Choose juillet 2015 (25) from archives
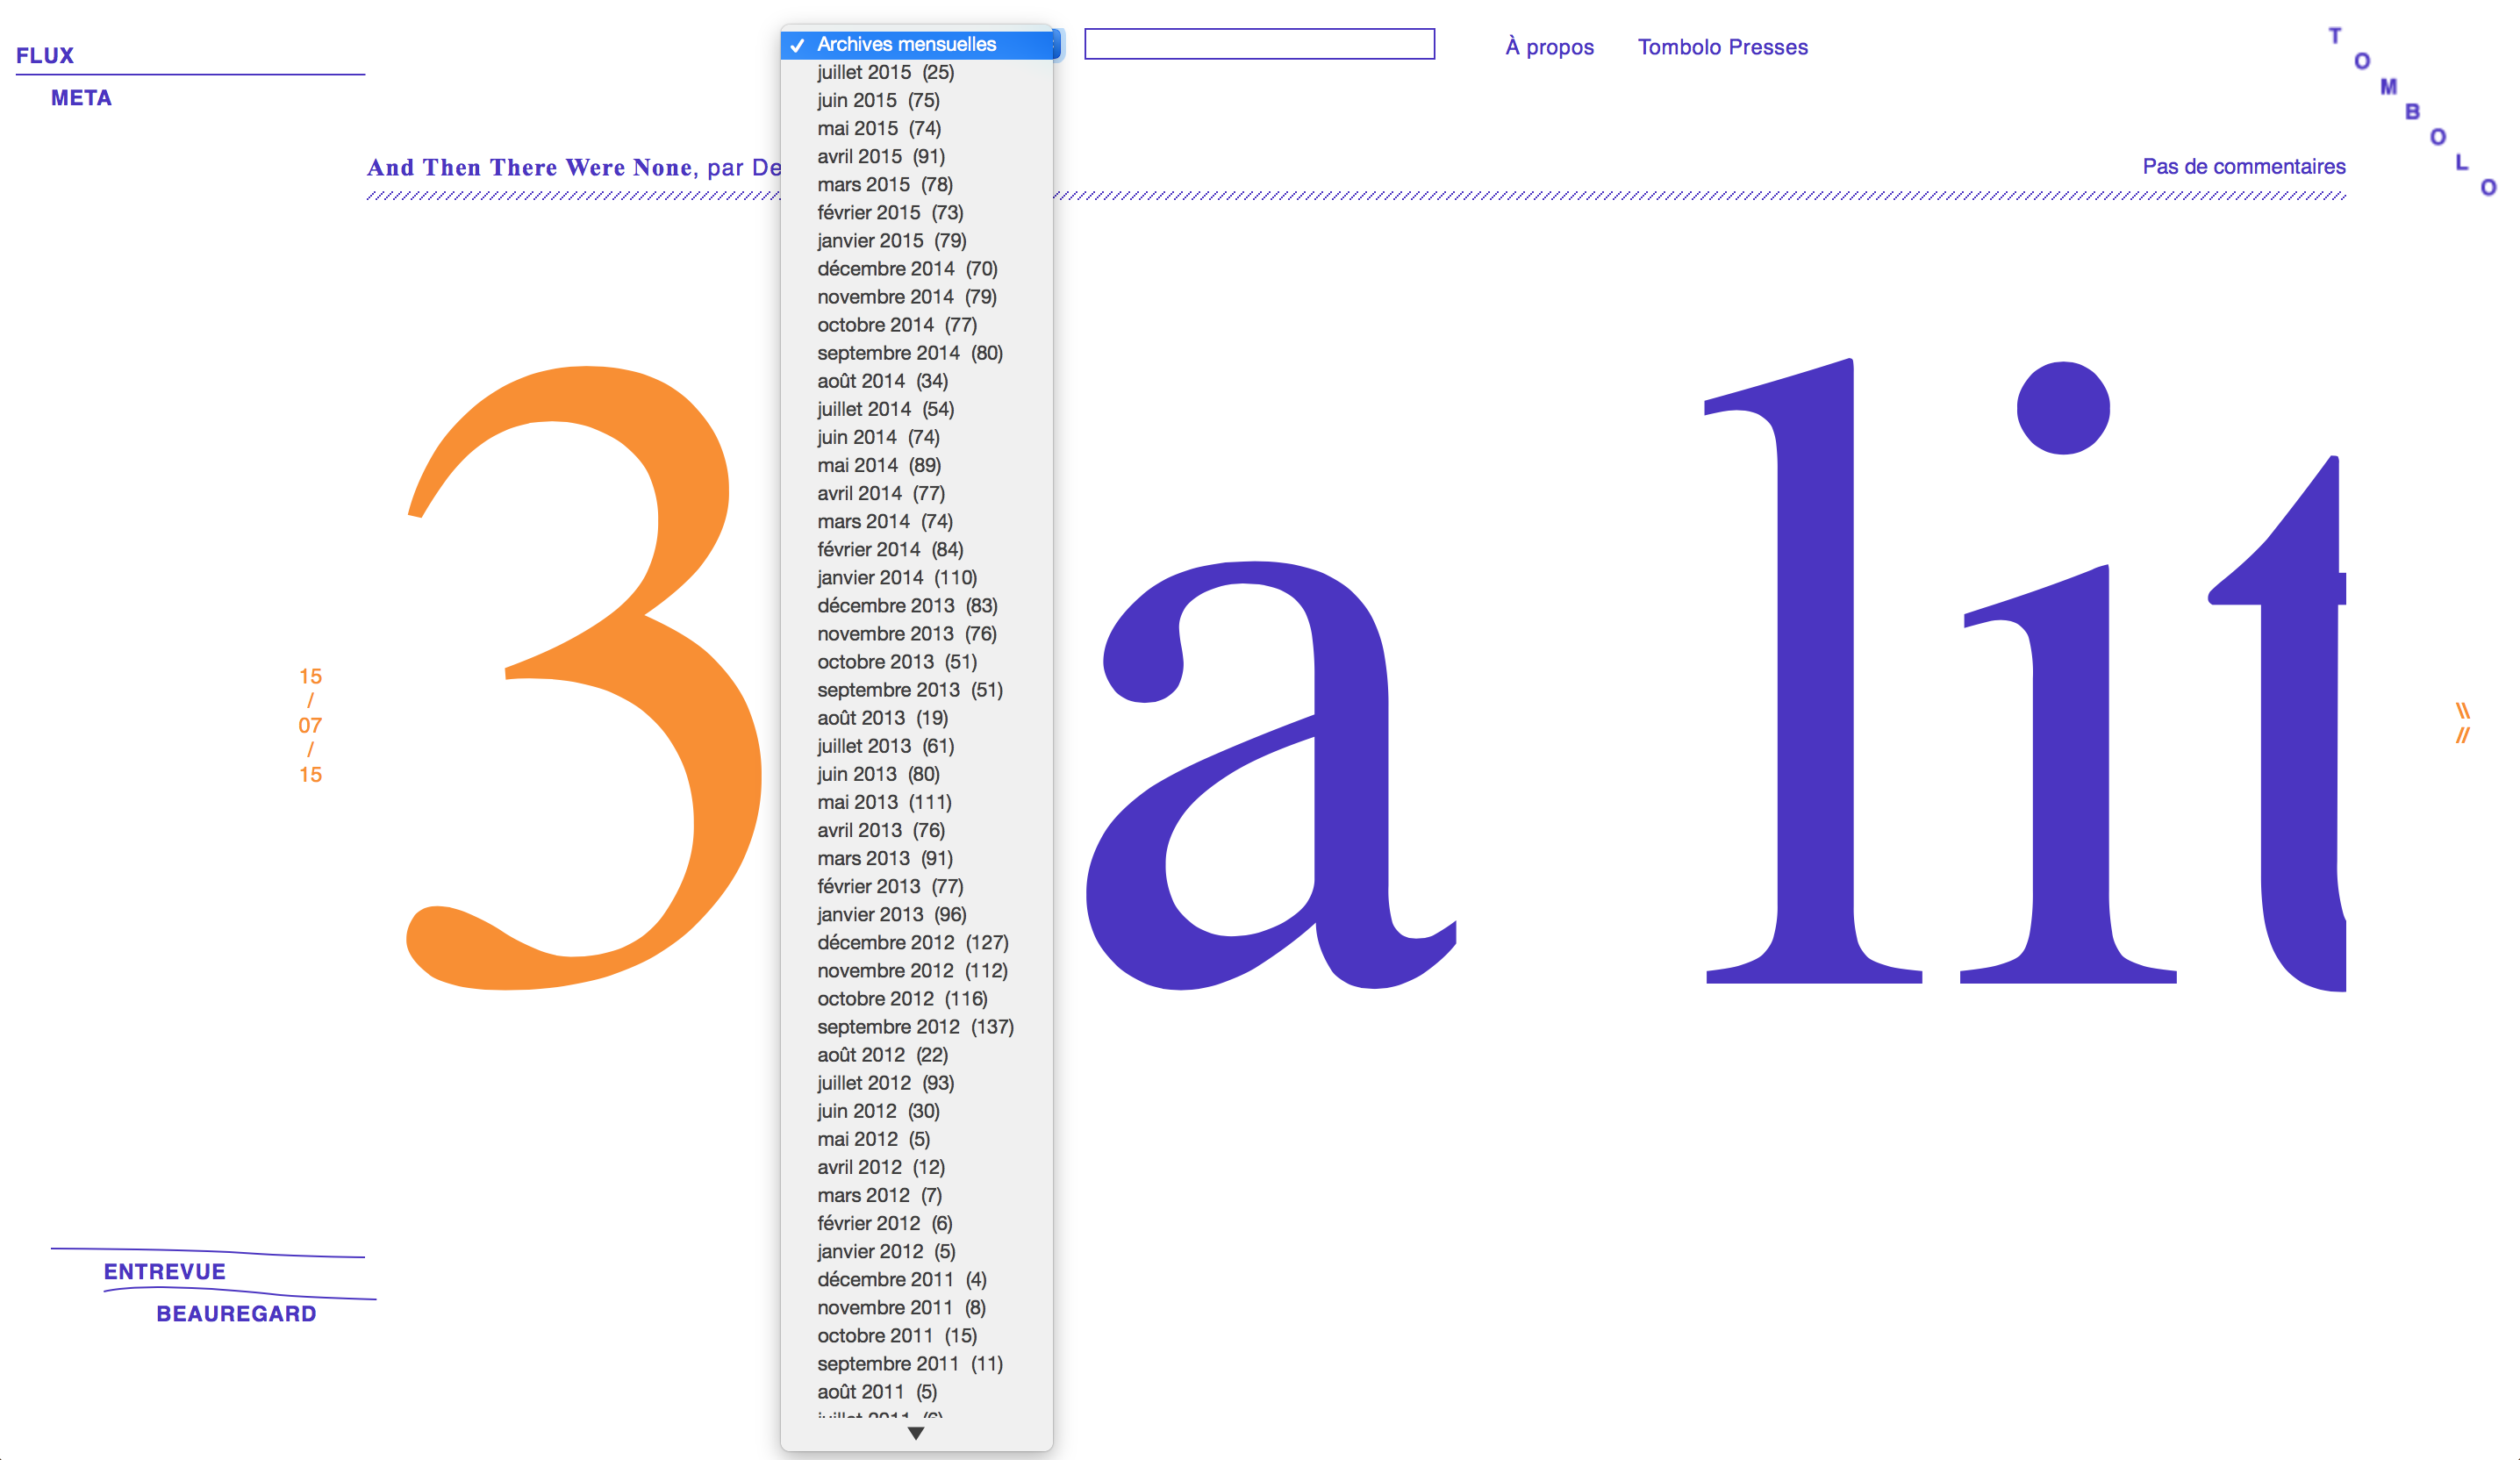 [885, 72]
